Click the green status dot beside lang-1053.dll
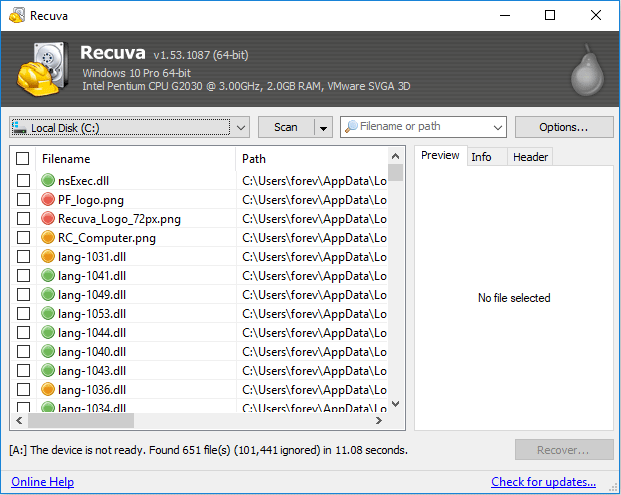Viewport: 621px width, 495px height. point(48,313)
